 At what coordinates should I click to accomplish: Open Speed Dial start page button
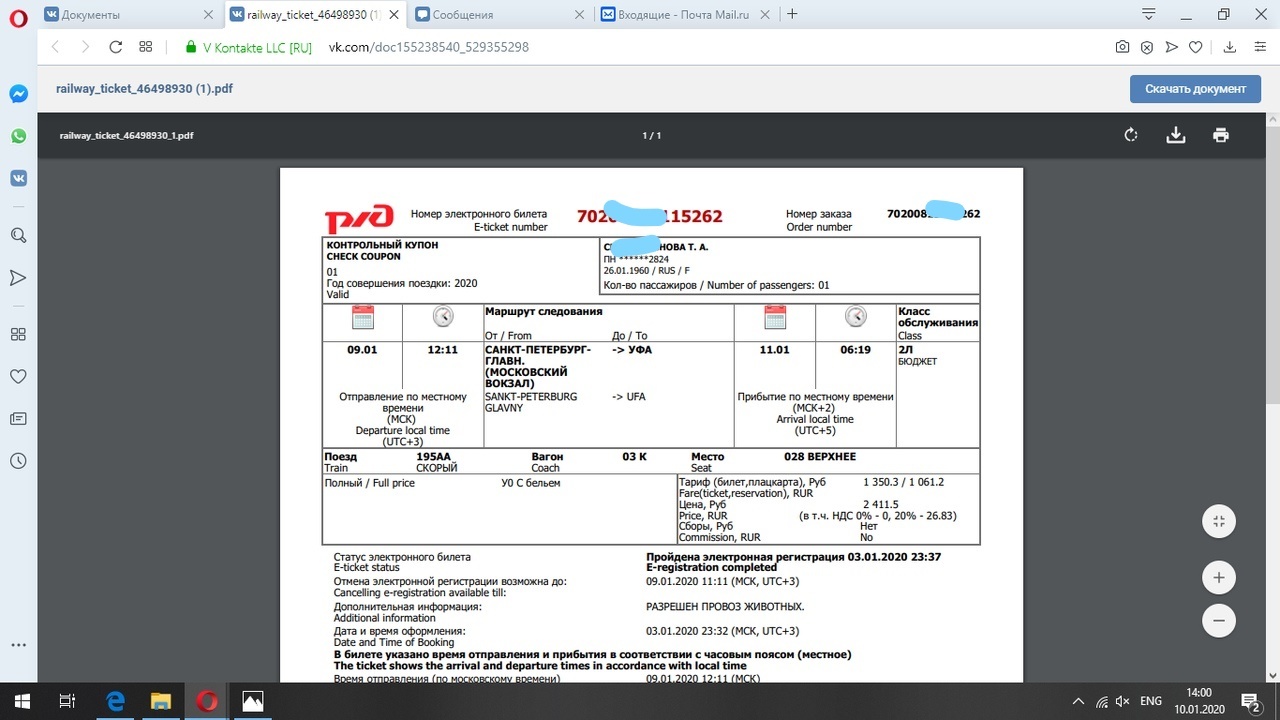pos(146,47)
